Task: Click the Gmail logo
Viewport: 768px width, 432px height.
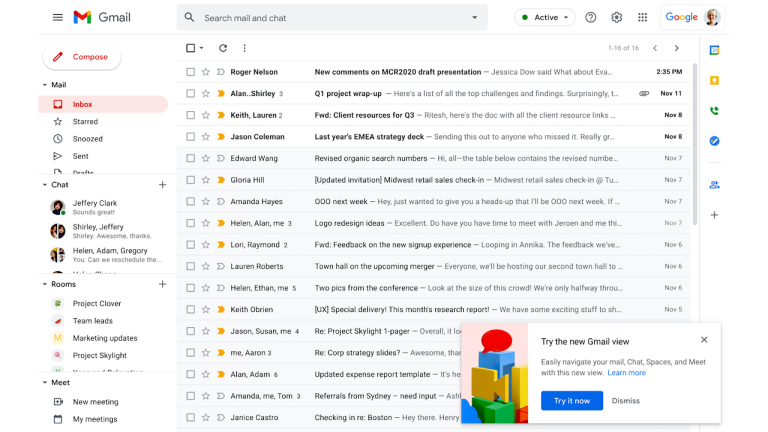Action: click(102, 18)
